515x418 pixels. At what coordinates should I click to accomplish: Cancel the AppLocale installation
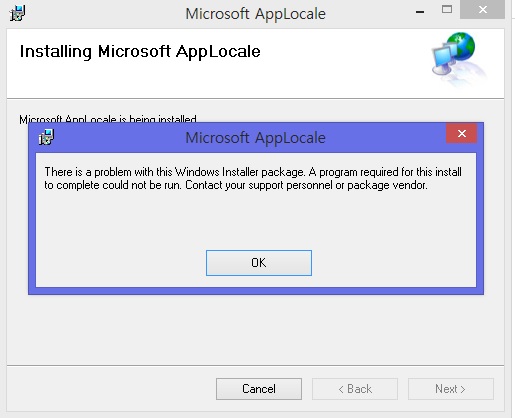coord(259,389)
